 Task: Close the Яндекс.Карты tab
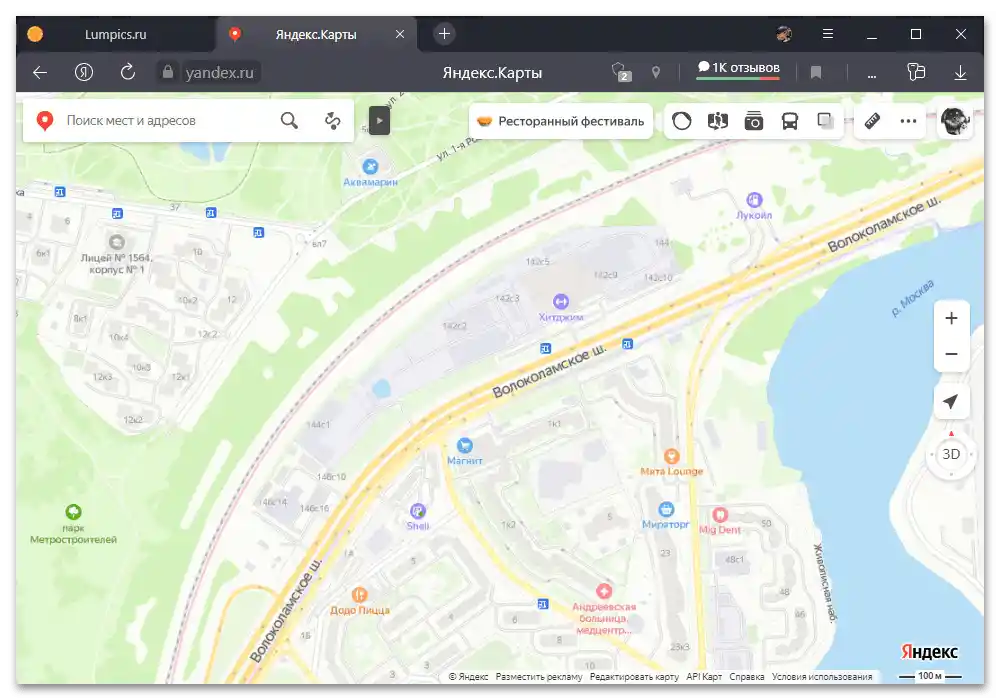click(x=400, y=34)
